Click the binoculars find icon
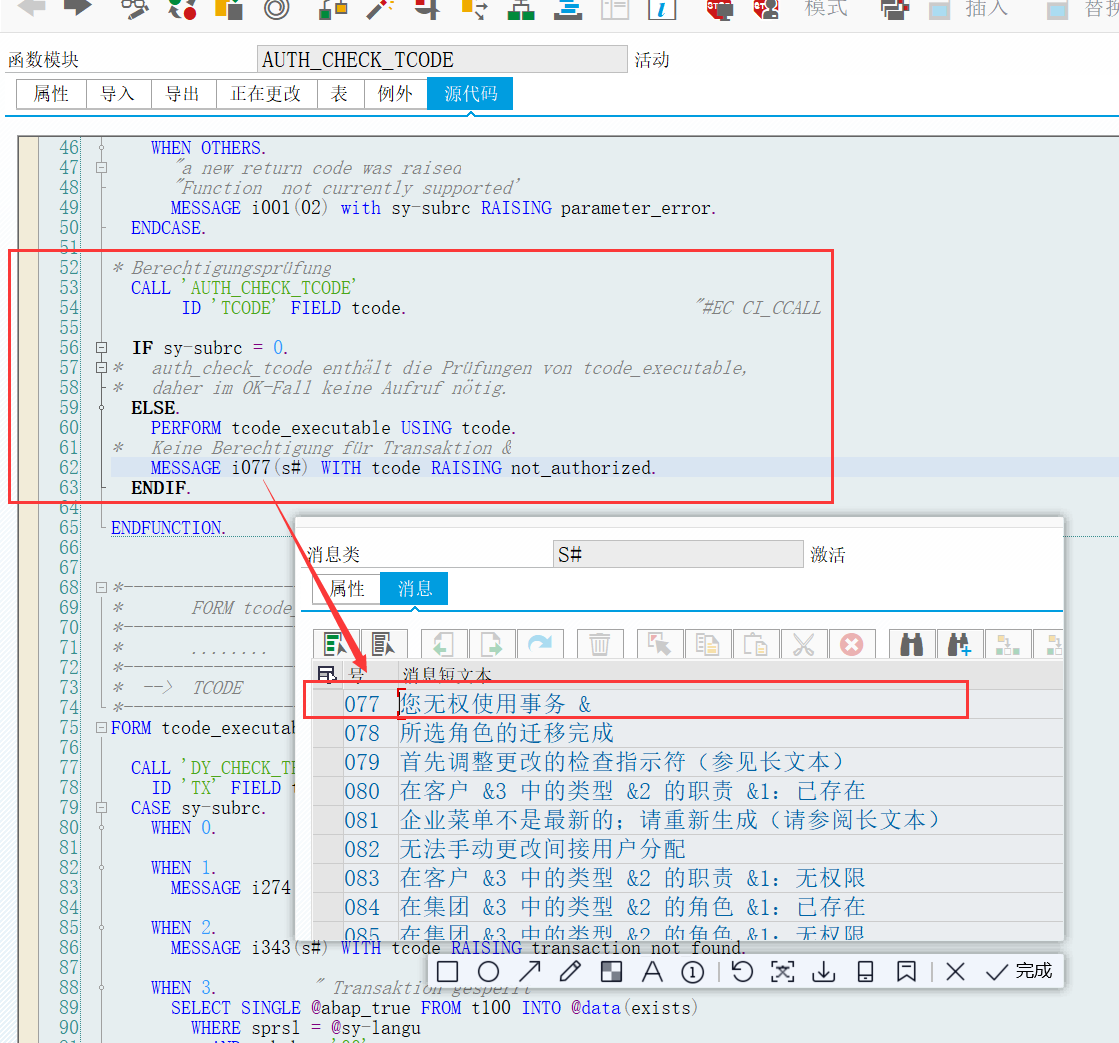The height and width of the screenshot is (1043, 1119). (911, 645)
